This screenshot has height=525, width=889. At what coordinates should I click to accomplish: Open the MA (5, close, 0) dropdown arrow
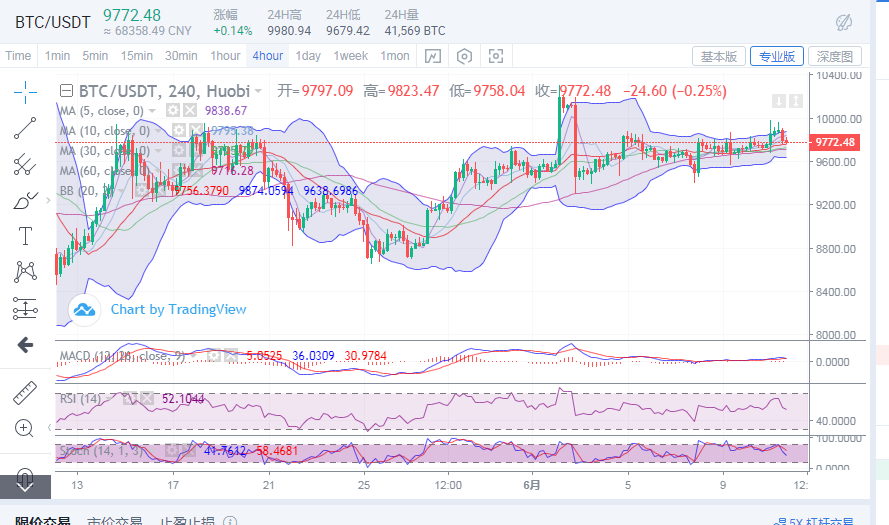click(152, 110)
